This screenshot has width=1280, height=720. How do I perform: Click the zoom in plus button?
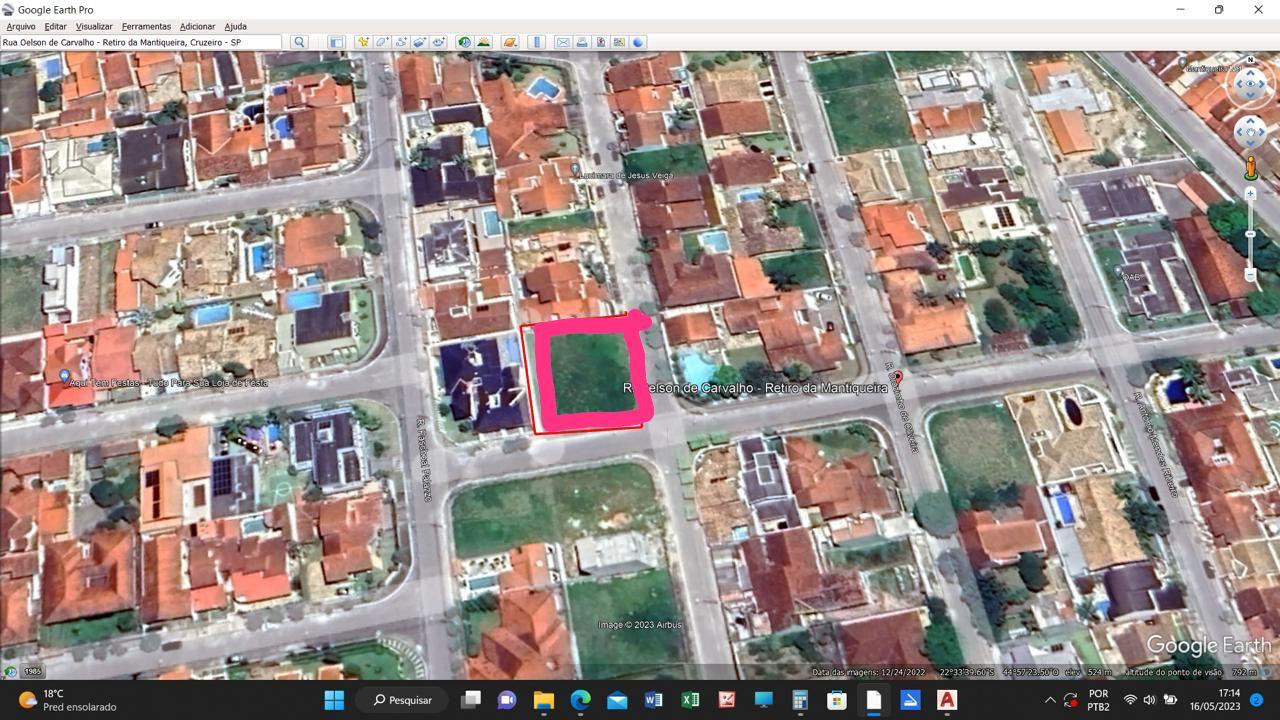click(1250, 194)
